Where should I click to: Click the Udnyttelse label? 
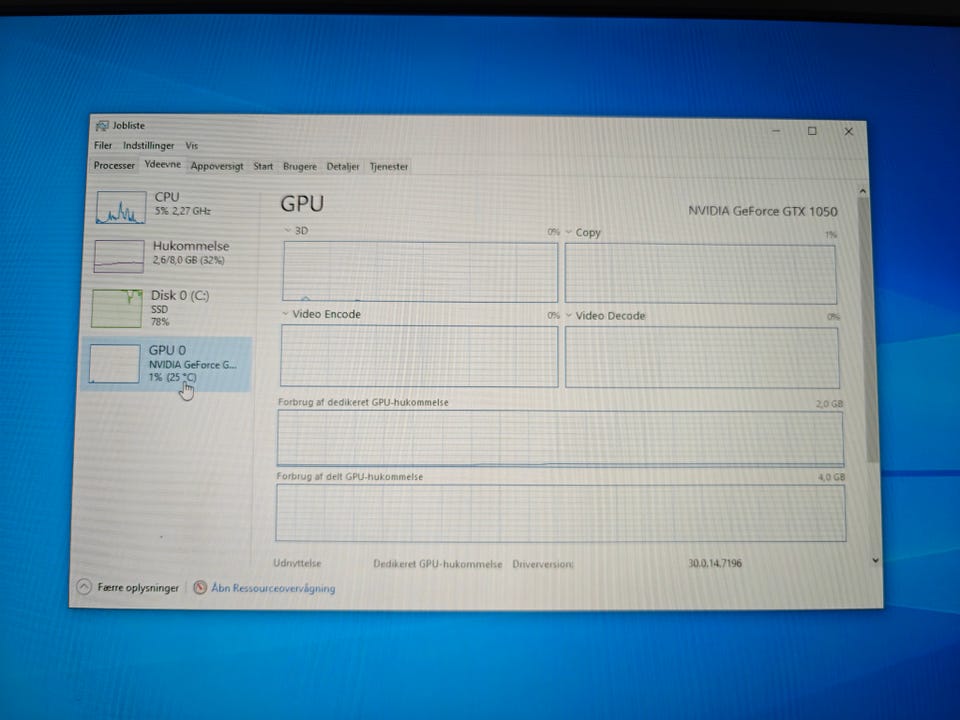point(297,563)
